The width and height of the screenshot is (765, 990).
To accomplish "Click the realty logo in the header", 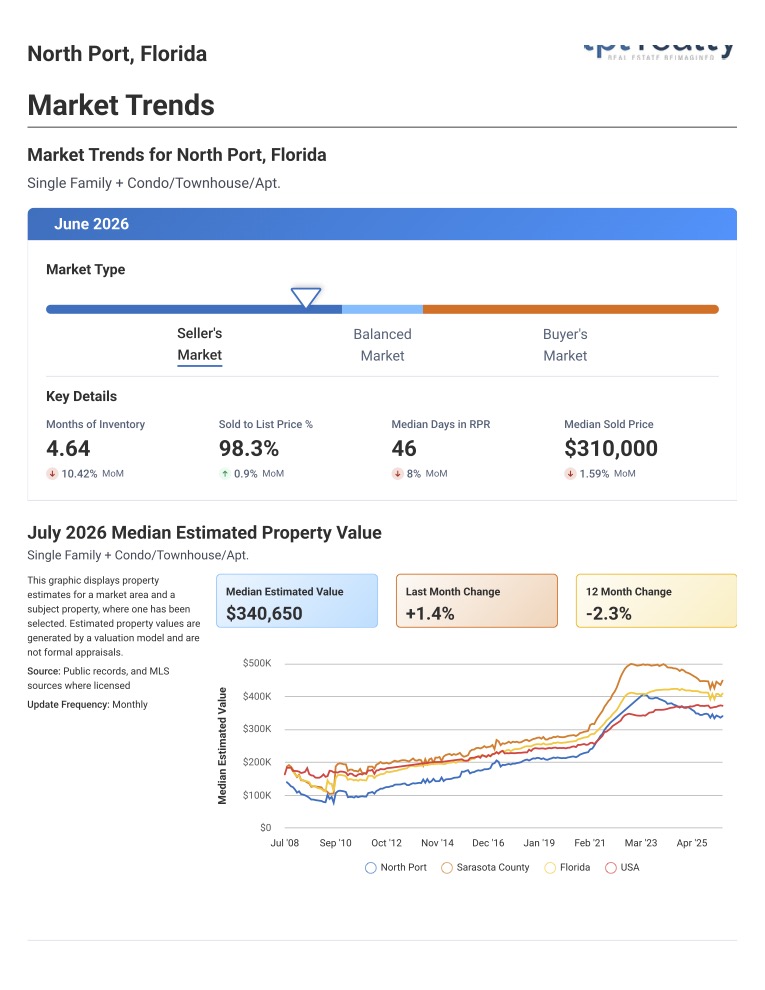I will (659, 51).
